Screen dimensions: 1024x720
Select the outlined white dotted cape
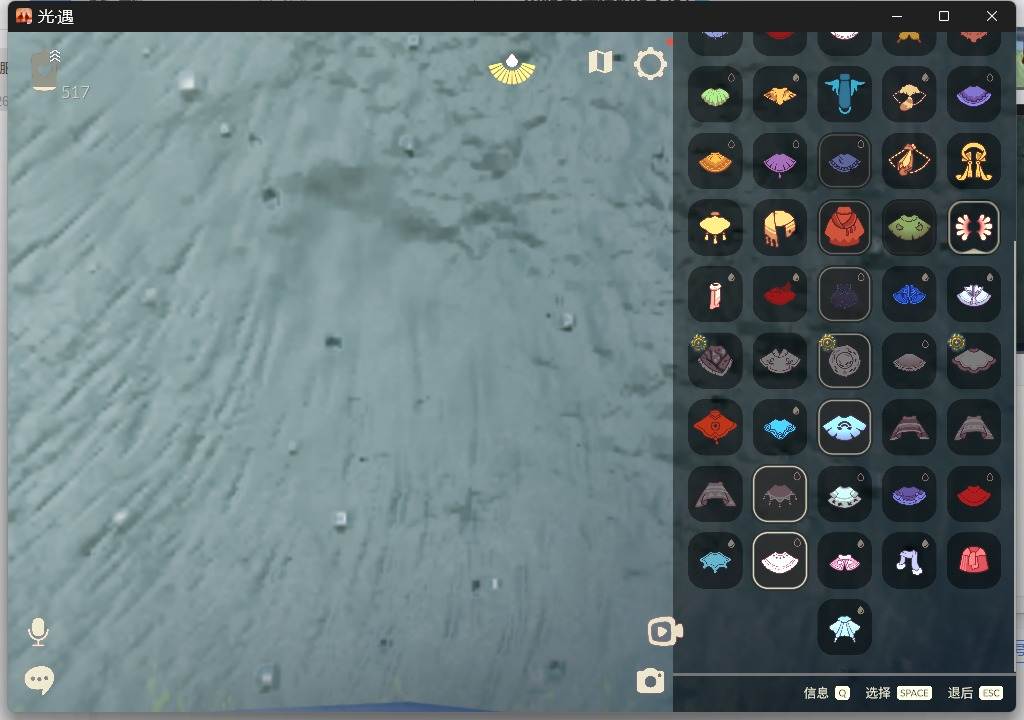(779, 561)
